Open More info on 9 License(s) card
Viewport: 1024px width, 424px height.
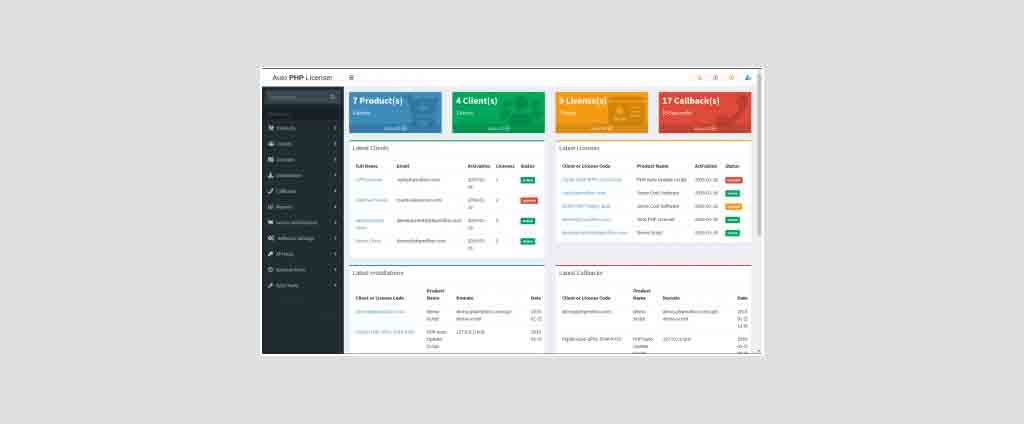tap(601, 129)
